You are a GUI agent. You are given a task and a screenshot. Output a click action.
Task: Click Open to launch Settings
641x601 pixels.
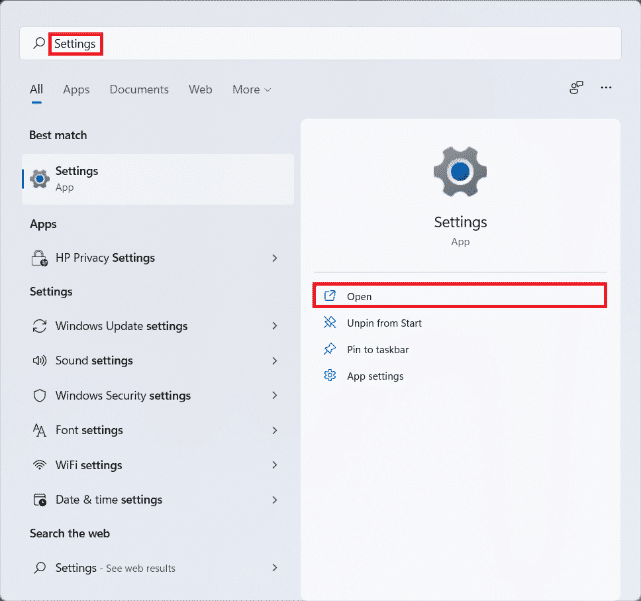coord(459,295)
